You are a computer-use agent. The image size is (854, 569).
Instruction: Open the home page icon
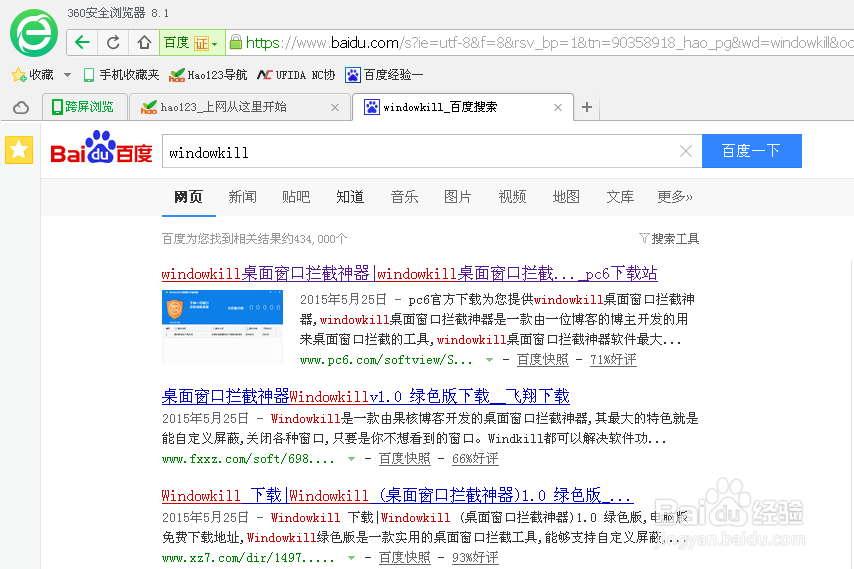click(x=144, y=42)
